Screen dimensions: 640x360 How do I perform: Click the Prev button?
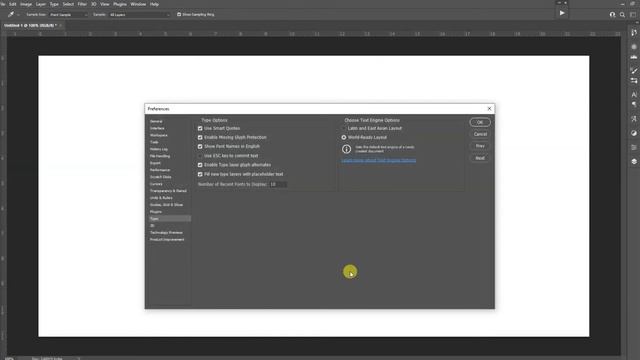click(x=480, y=146)
